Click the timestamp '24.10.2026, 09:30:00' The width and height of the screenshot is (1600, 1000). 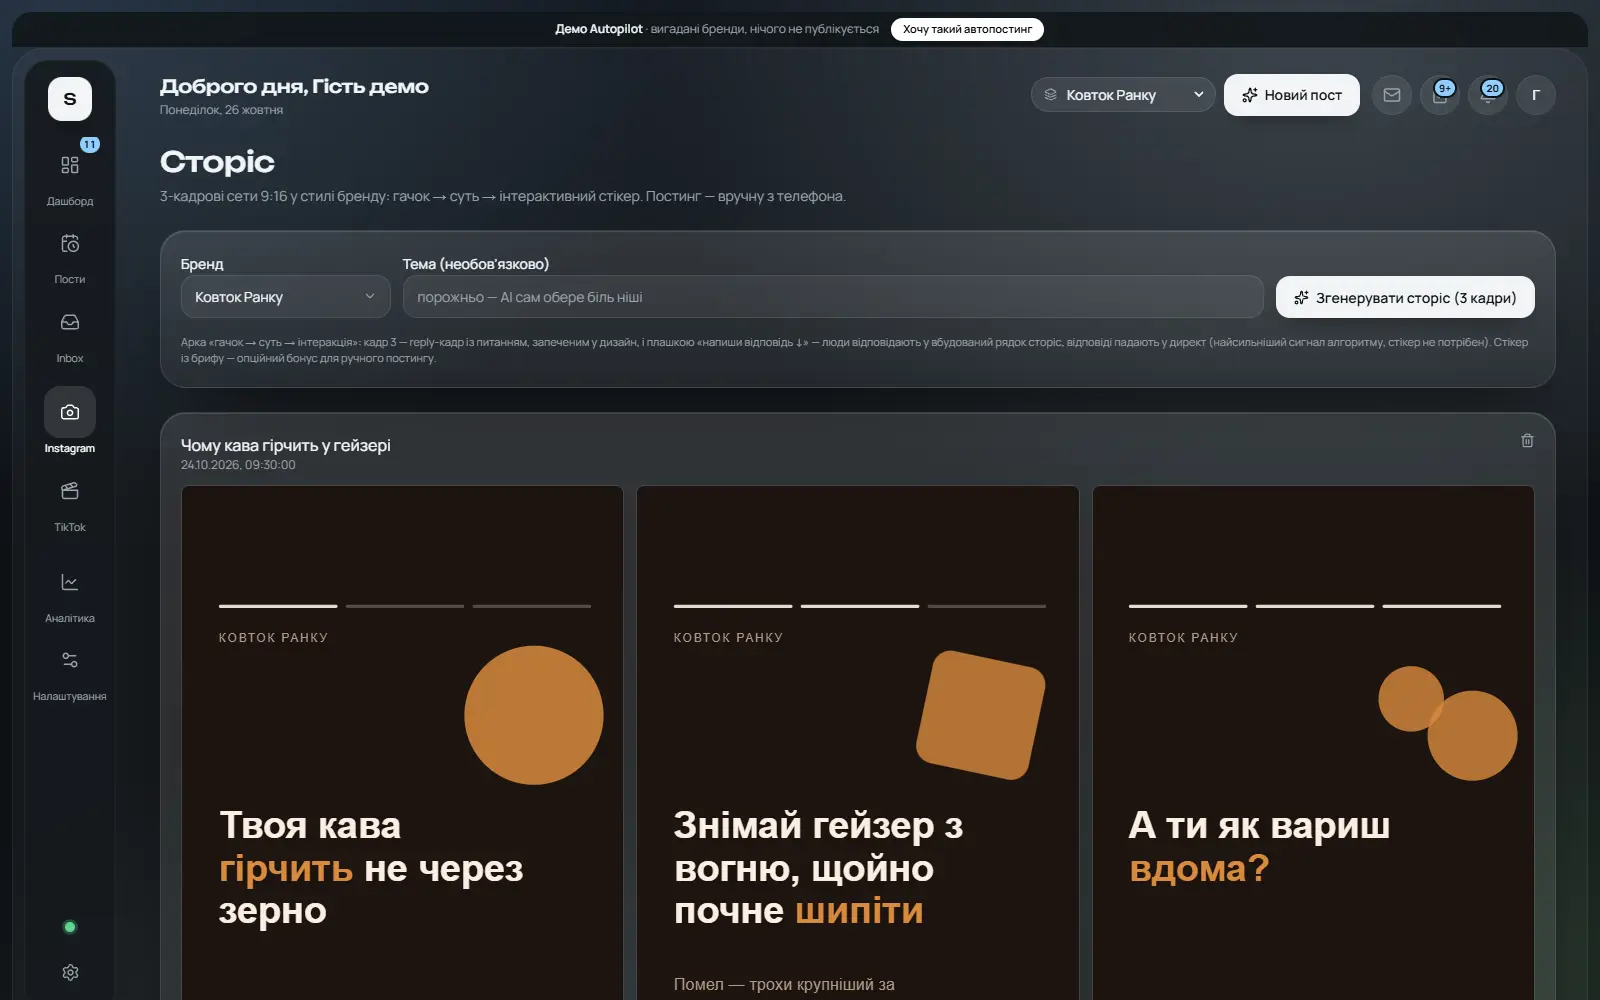click(238, 465)
